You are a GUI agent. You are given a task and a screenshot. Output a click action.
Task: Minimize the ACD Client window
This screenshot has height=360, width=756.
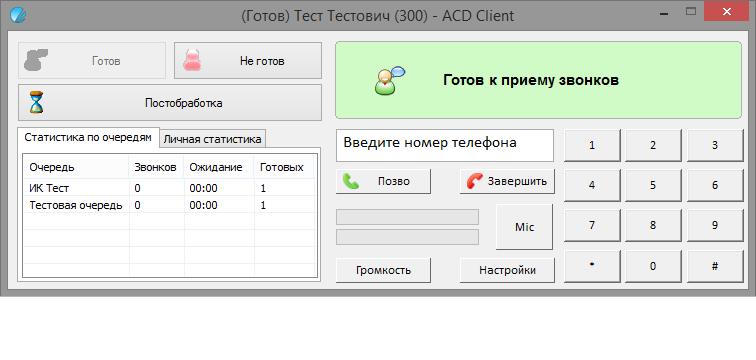click(665, 13)
